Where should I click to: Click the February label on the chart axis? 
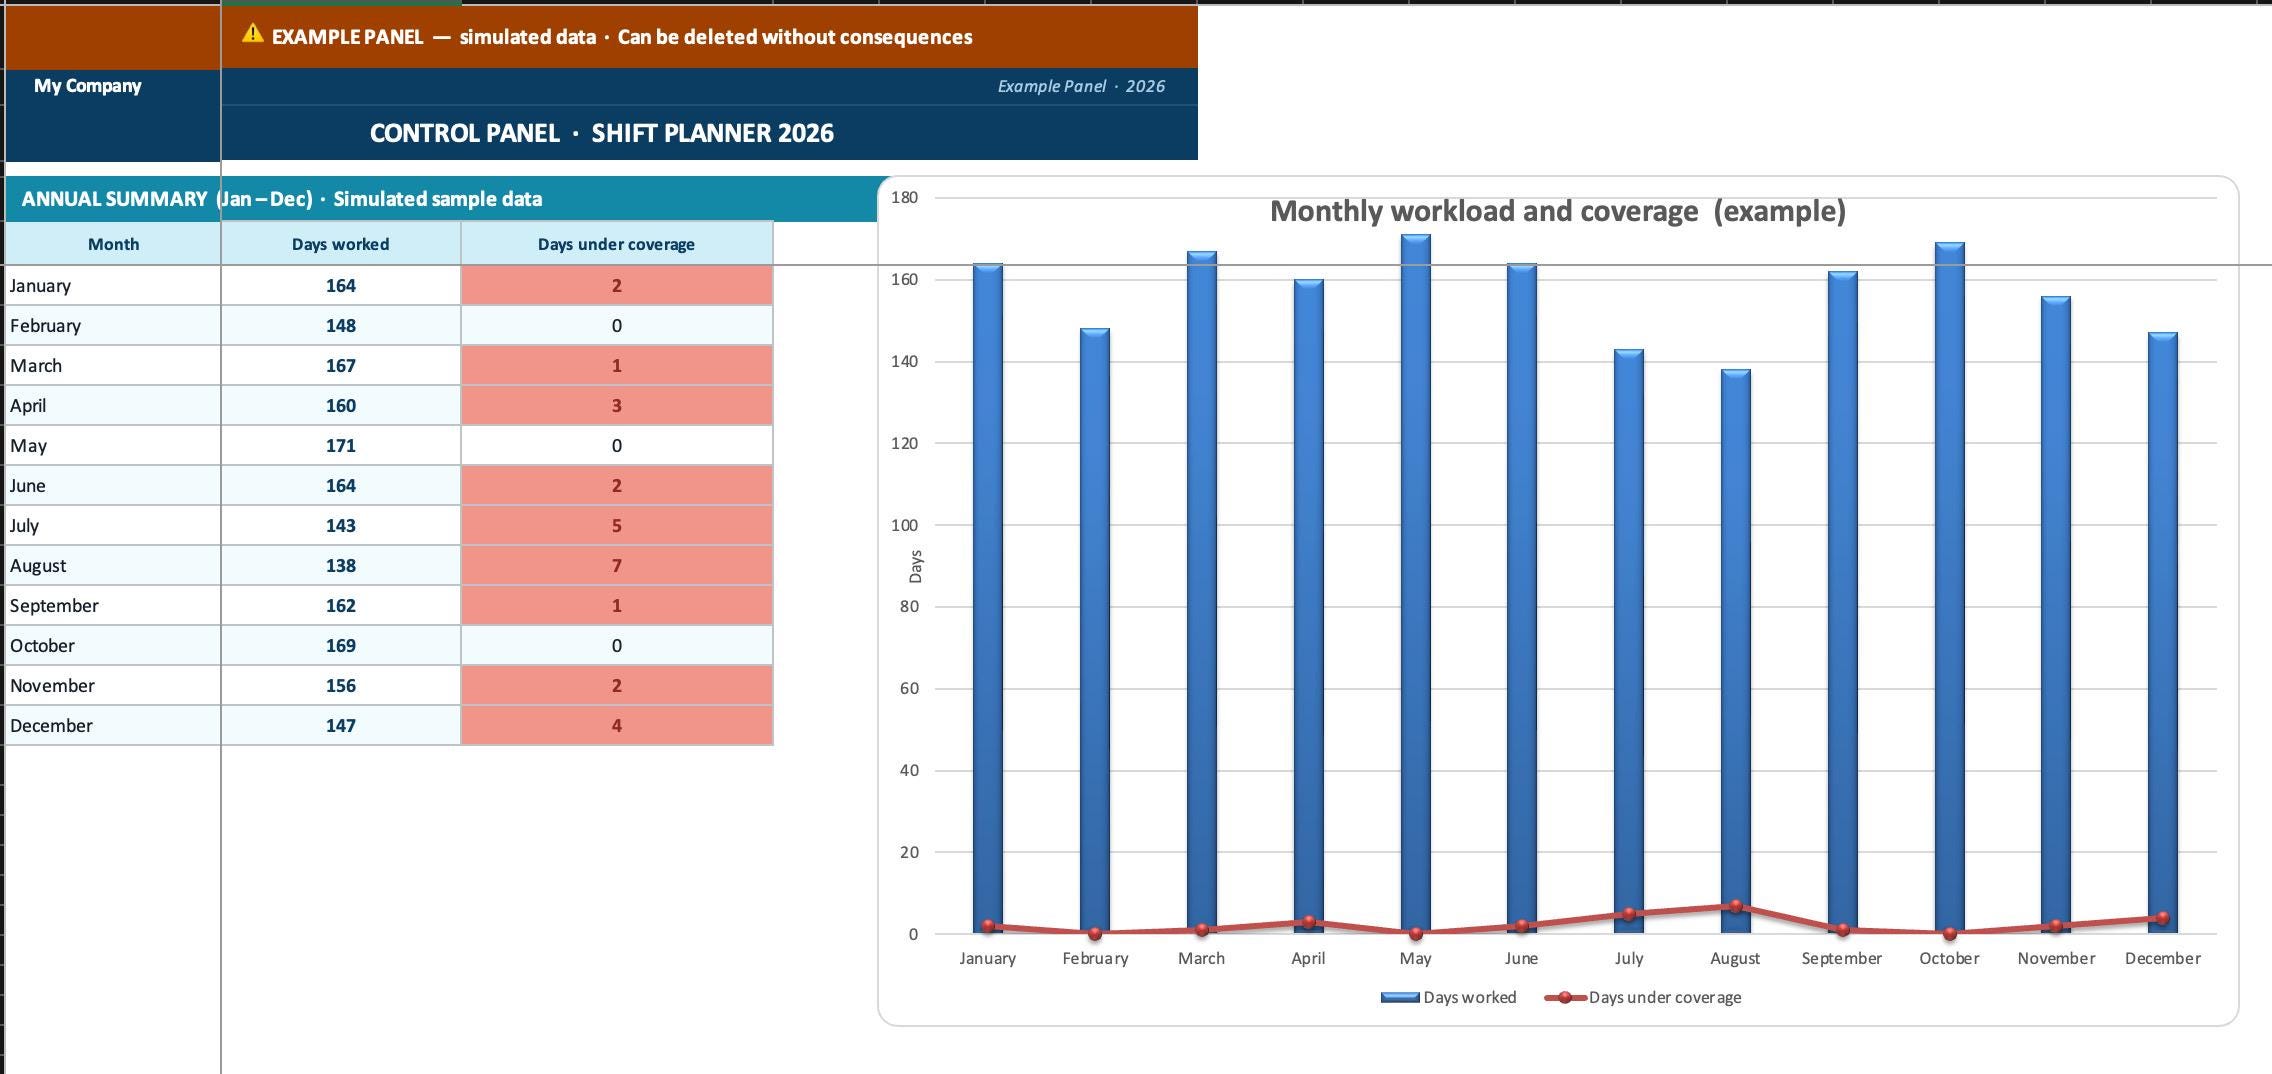pos(1095,958)
